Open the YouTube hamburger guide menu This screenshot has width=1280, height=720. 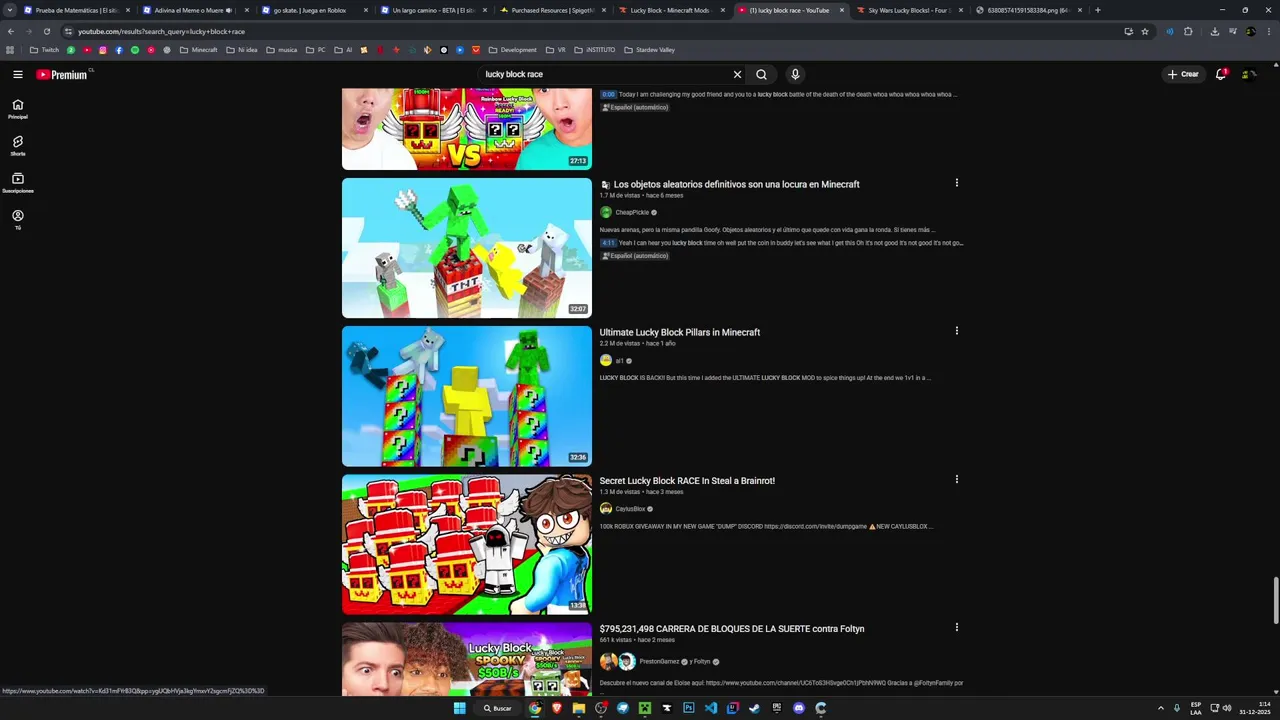click(x=17, y=74)
